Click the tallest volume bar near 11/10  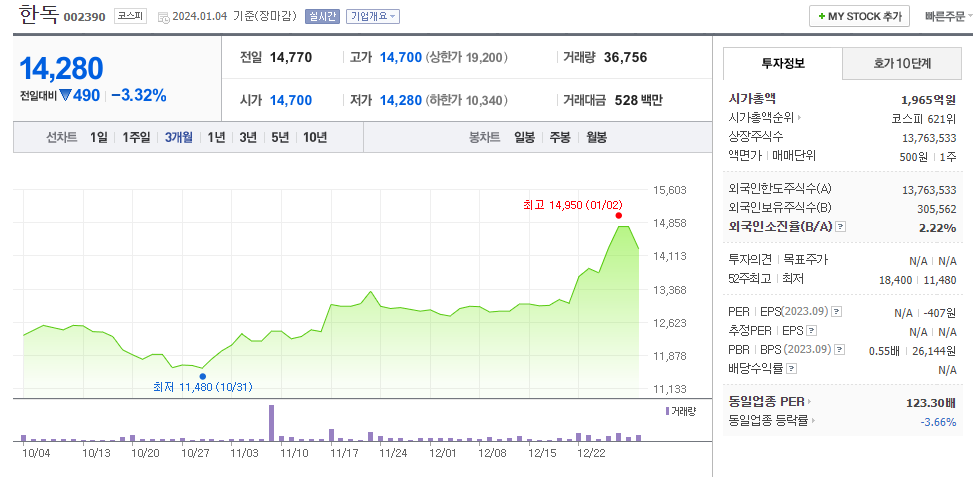point(272,423)
